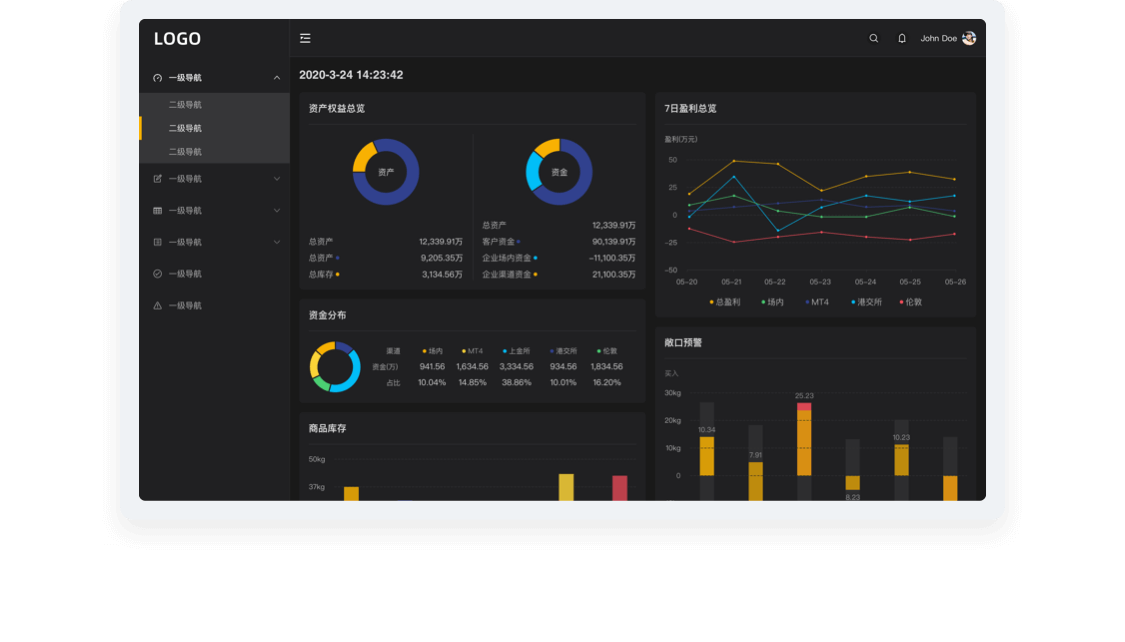This screenshot has width=1125, height=642.
Task: Click the bar labeled 10.34 in 敞口预警
Action: (707, 456)
